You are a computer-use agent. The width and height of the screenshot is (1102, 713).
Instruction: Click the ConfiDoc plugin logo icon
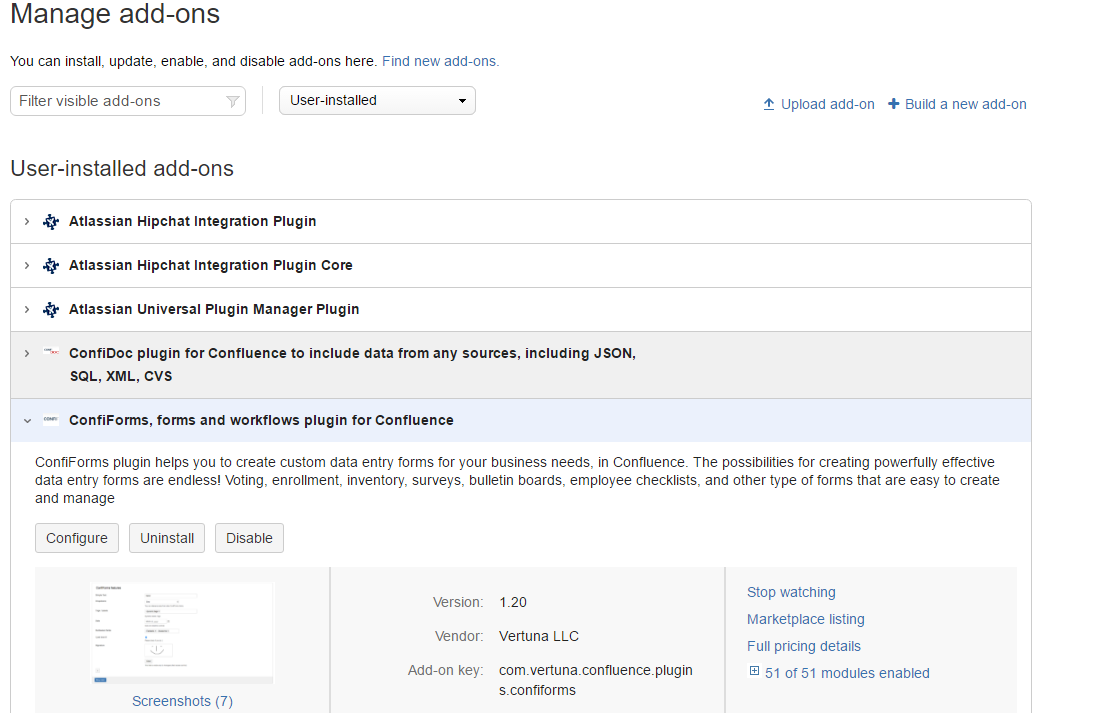(51, 352)
